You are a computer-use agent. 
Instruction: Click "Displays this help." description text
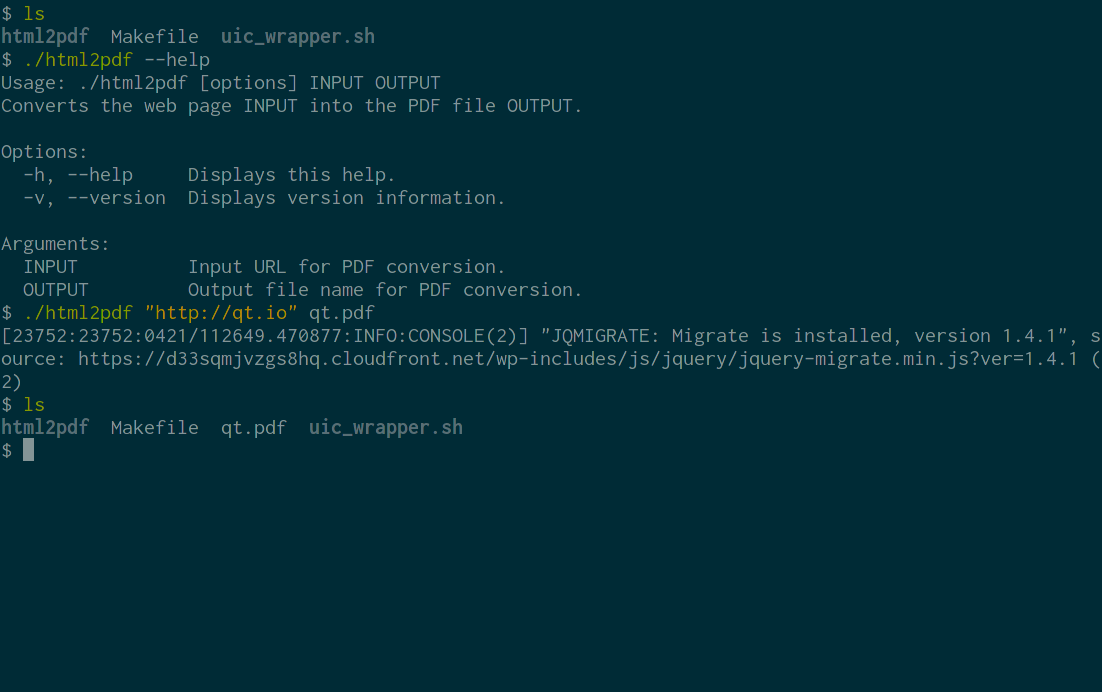click(x=291, y=175)
